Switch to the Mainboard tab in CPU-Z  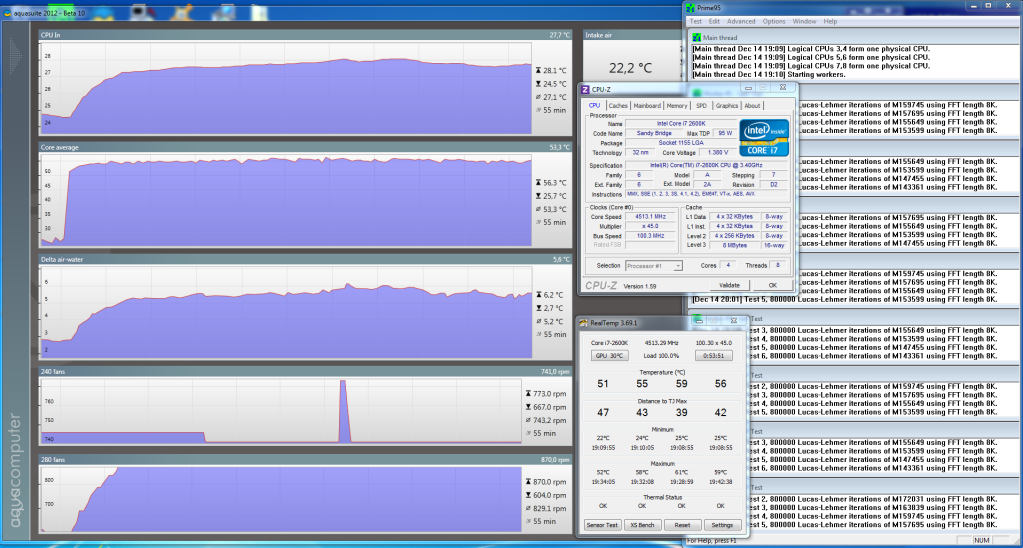click(x=647, y=106)
